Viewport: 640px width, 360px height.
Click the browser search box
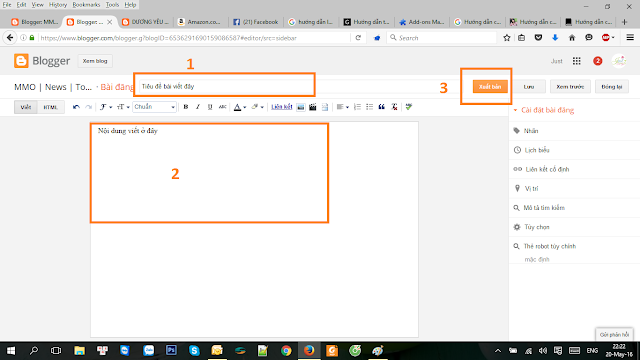pyautogui.click(x=441, y=38)
